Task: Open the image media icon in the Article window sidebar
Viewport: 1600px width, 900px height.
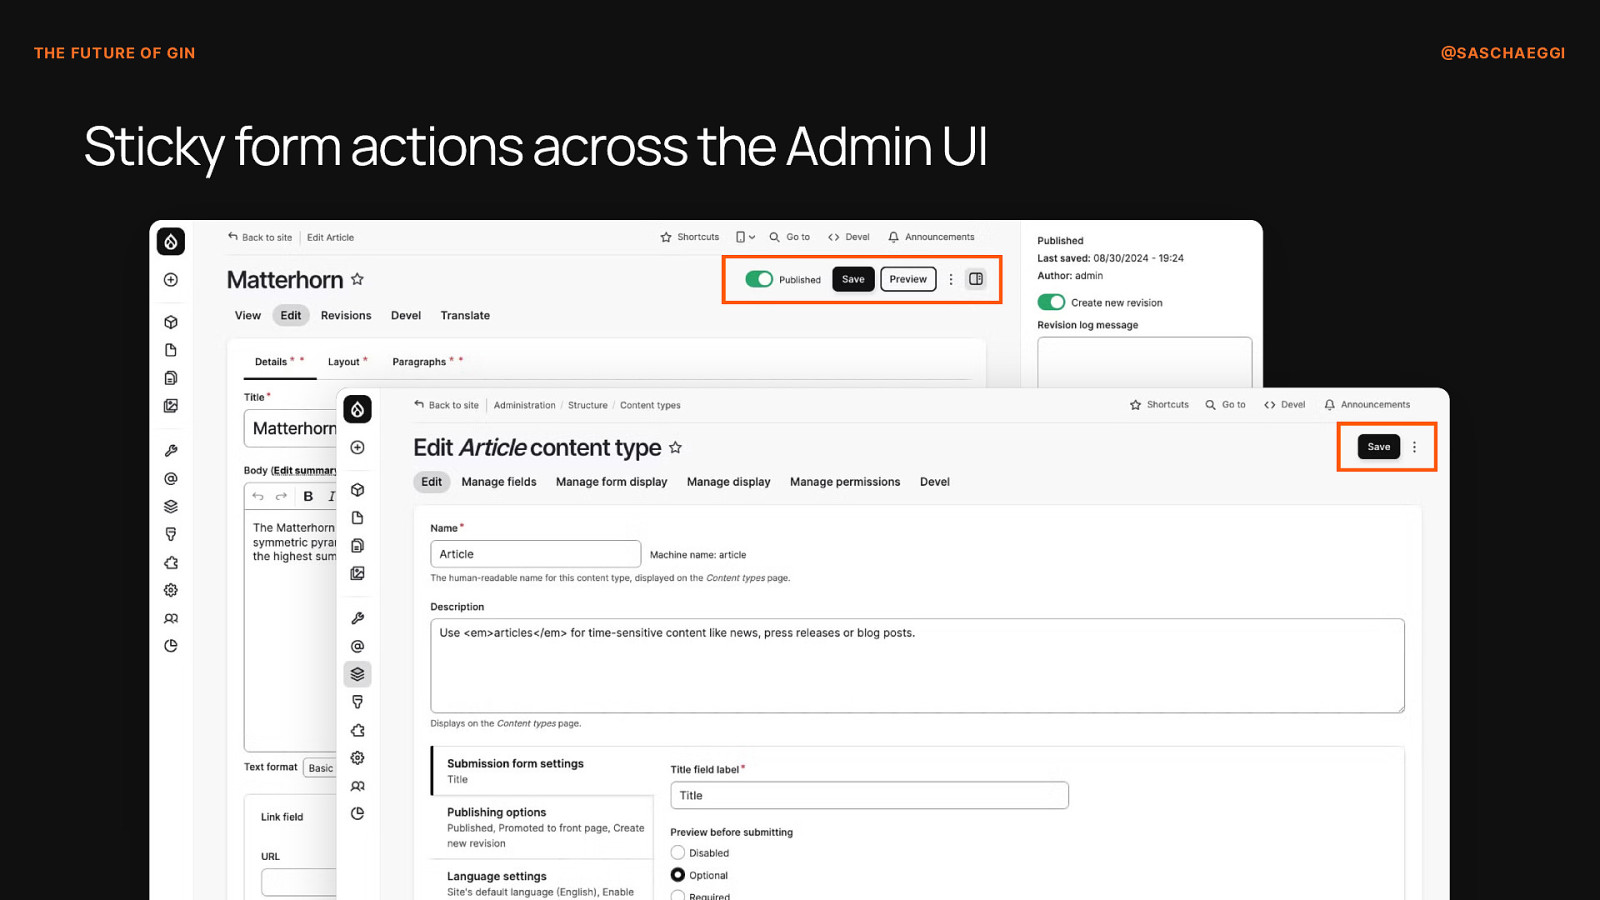Action: point(357,573)
